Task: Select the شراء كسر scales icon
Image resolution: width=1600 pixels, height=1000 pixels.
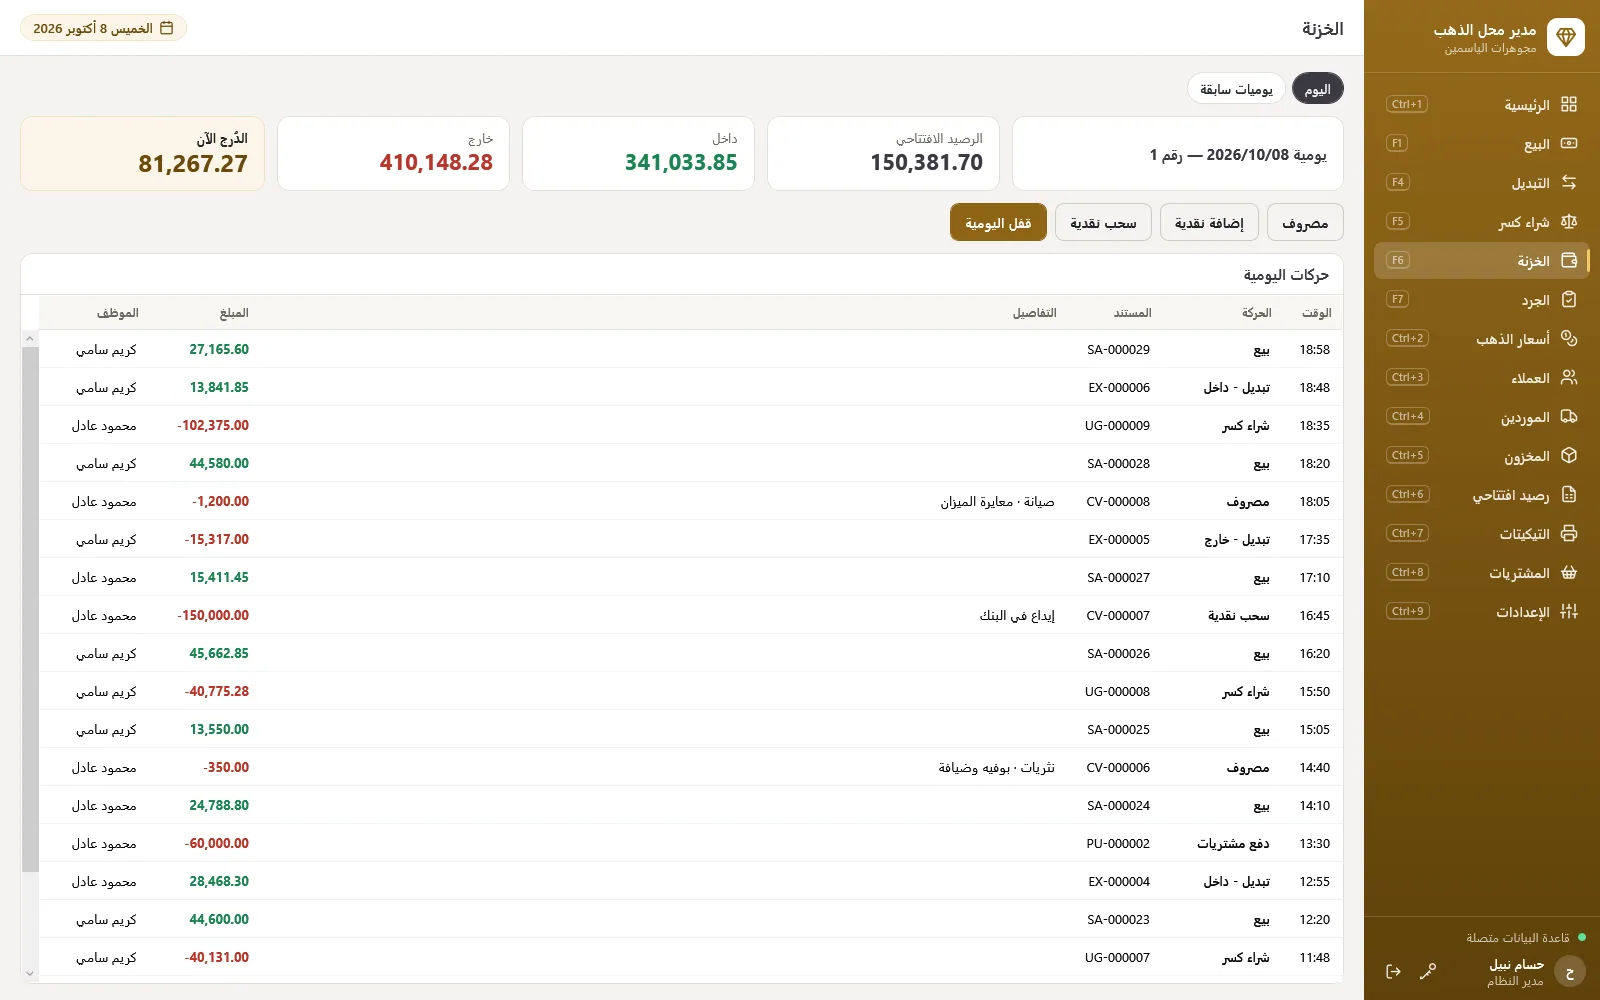Action: pyautogui.click(x=1568, y=221)
